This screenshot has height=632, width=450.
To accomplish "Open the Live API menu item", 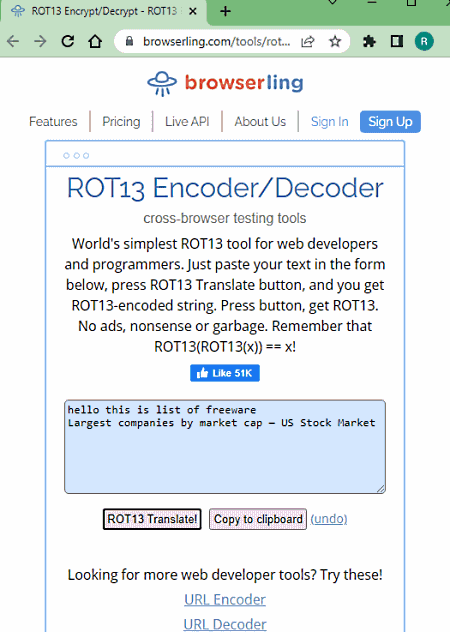I will coord(187,121).
